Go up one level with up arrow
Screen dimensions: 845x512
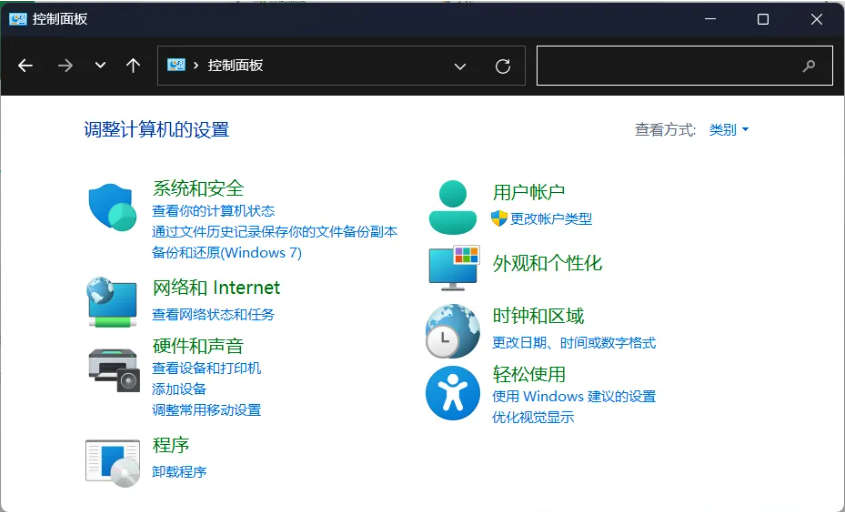(133, 66)
